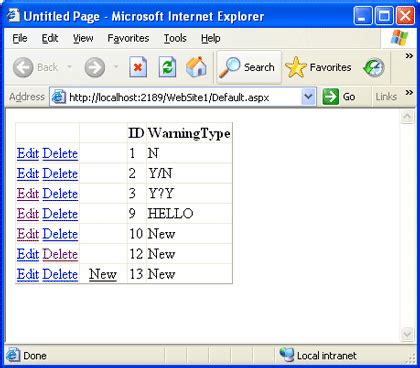Click the Done status icon
The width and height of the screenshot is (420, 368).
[13, 355]
